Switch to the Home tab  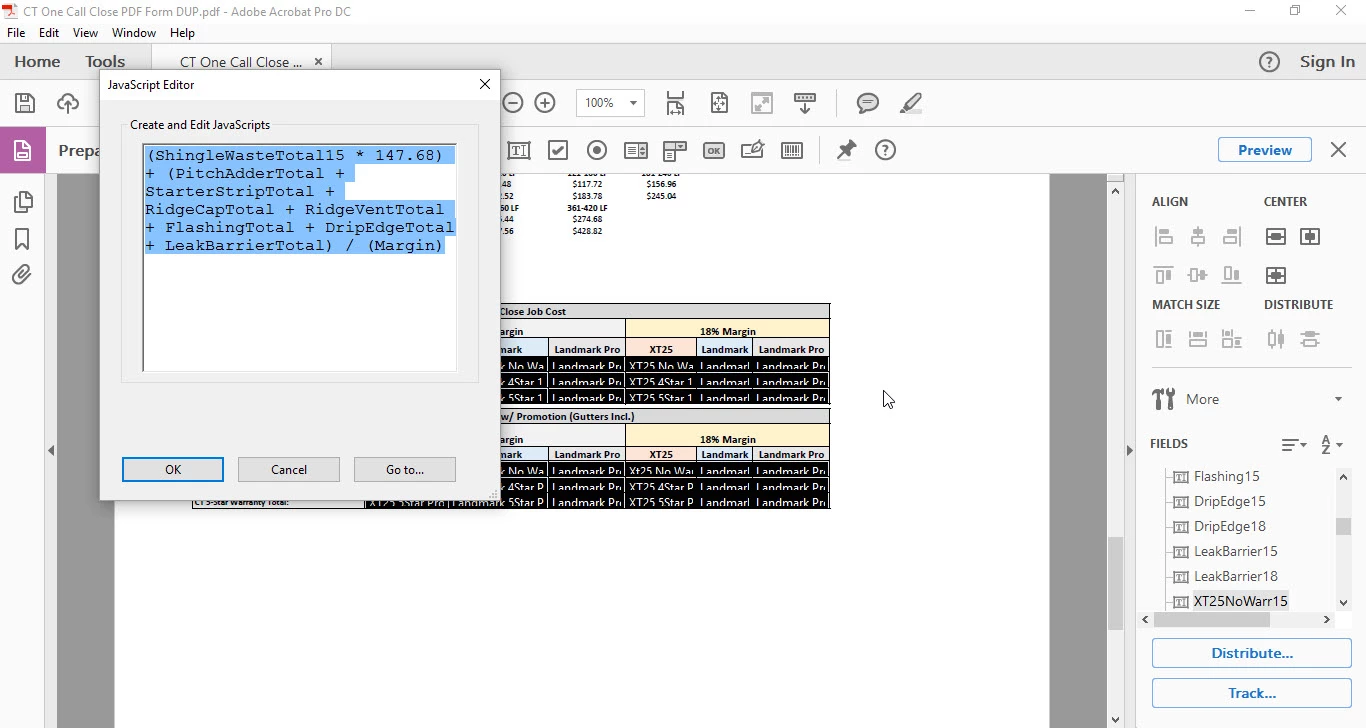37,62
